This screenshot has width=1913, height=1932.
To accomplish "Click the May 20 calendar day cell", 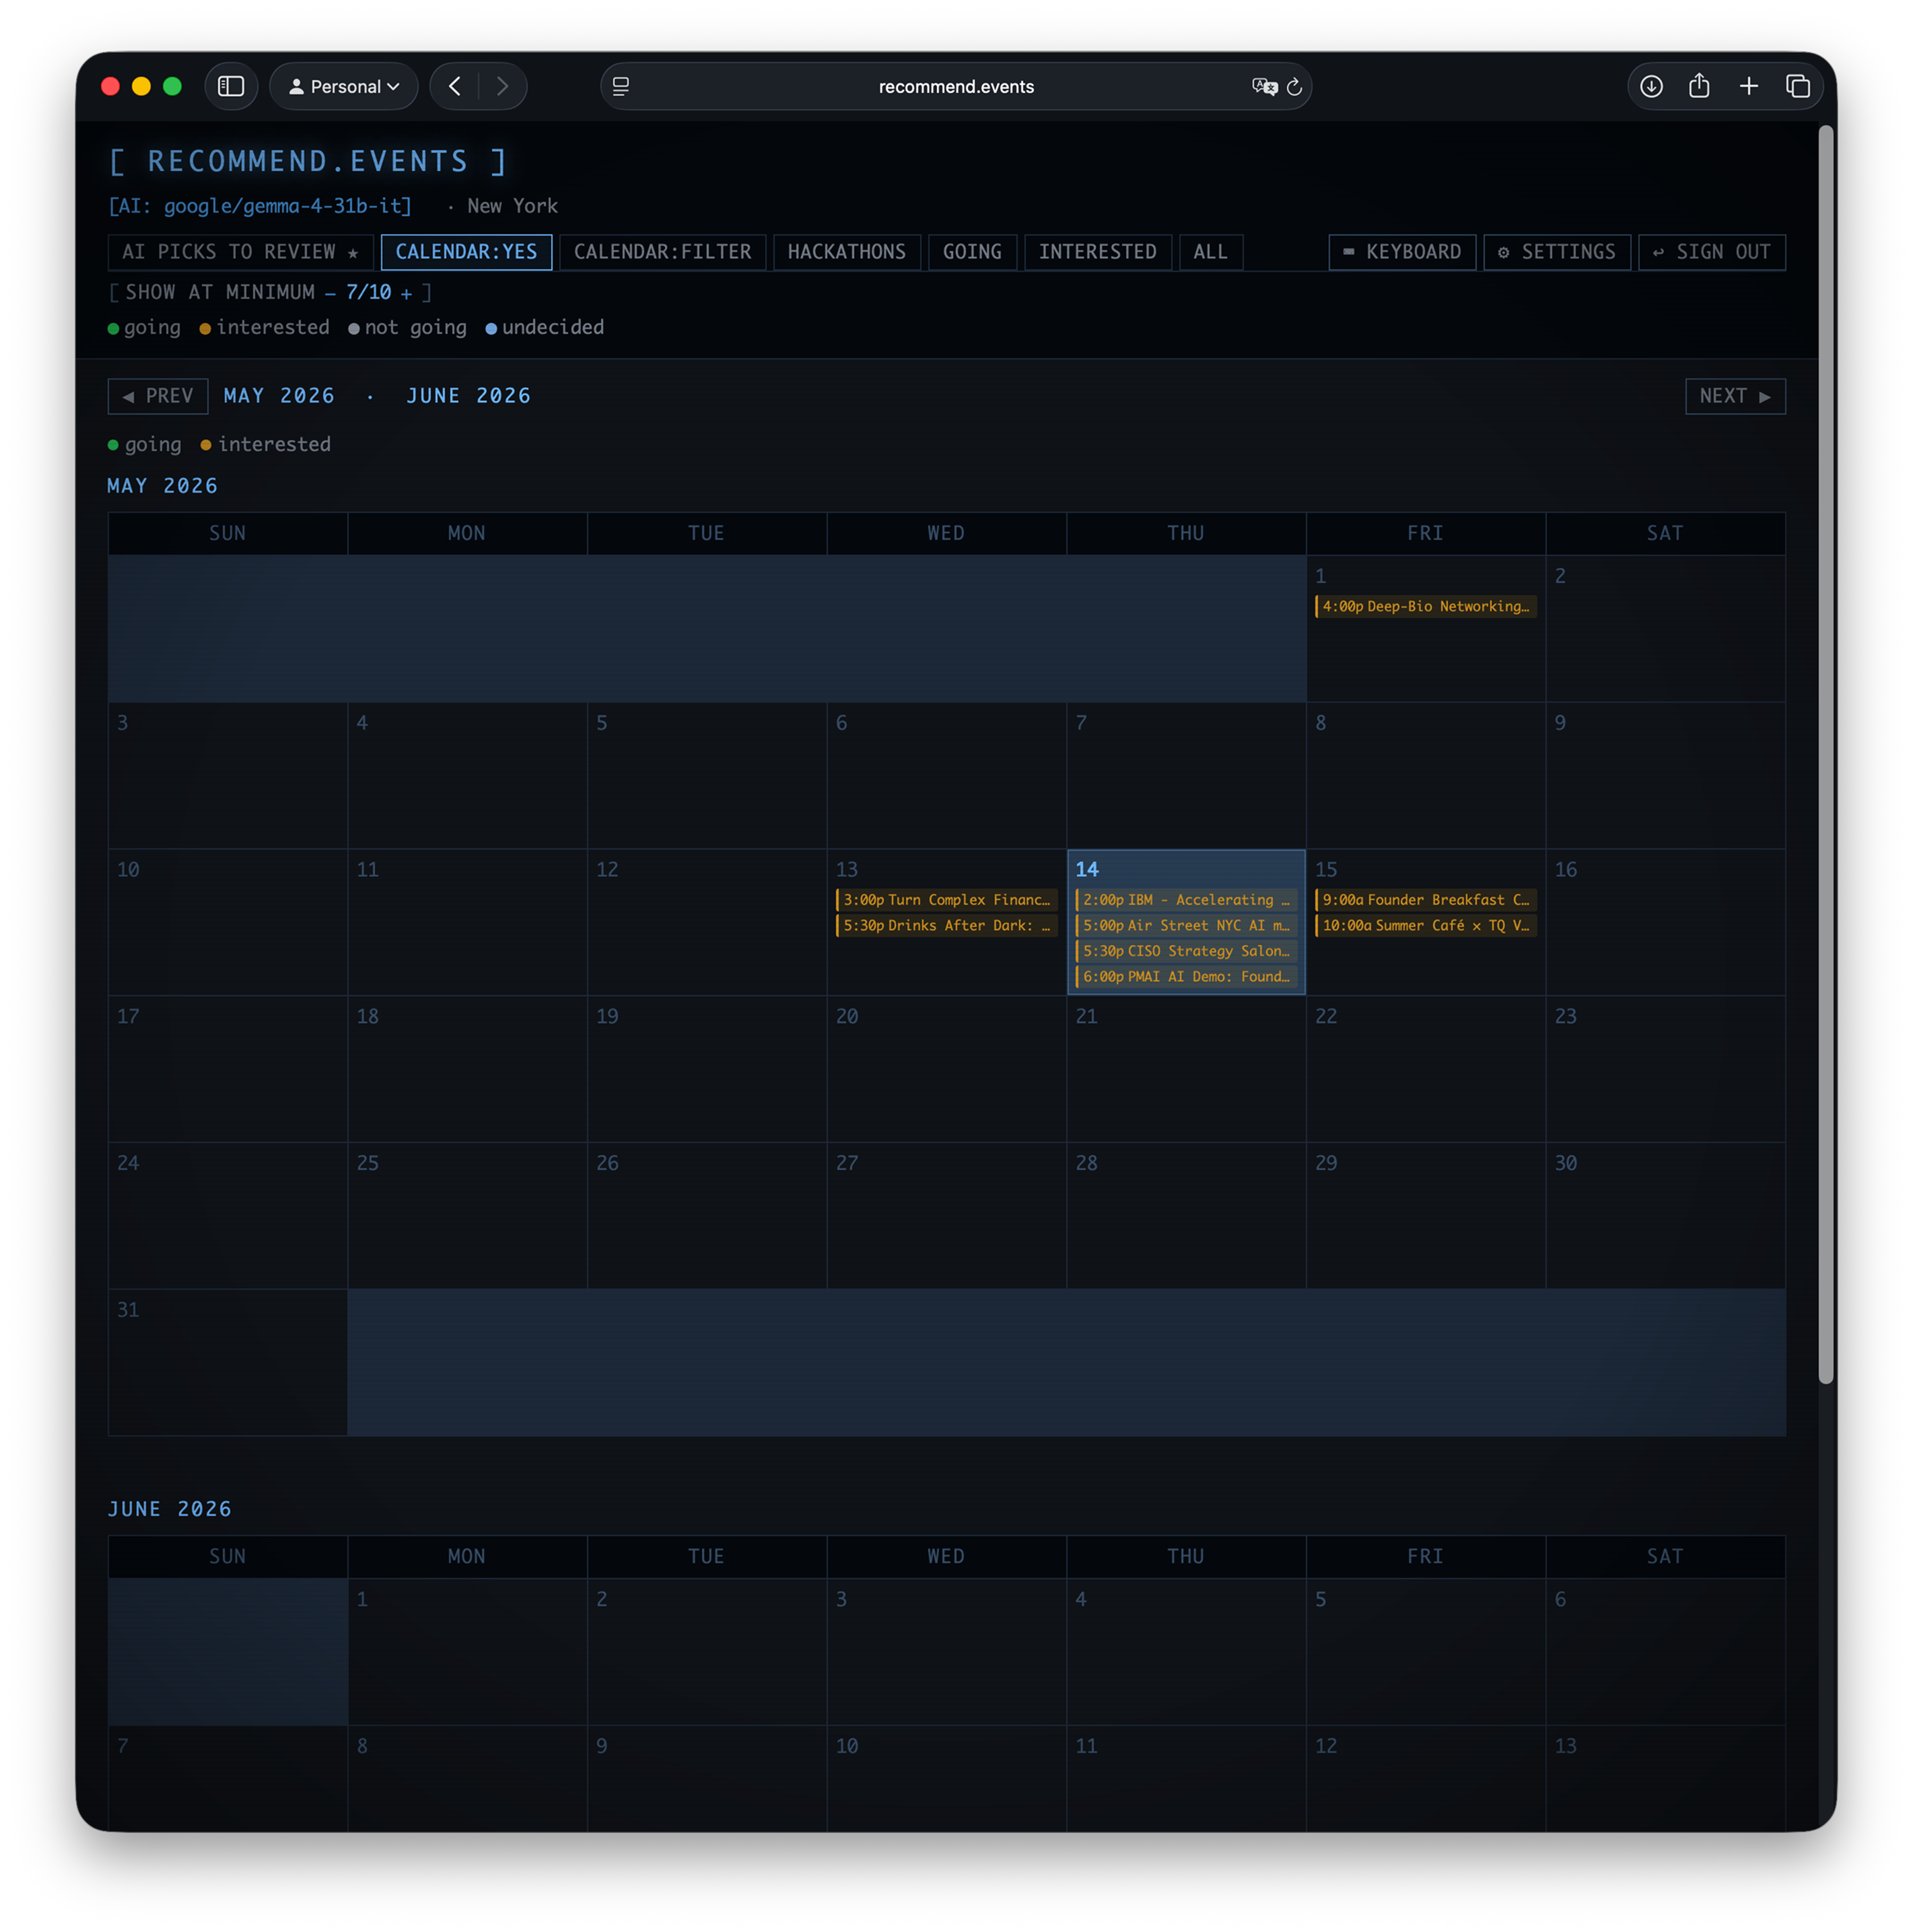I will coord(946,1068).
